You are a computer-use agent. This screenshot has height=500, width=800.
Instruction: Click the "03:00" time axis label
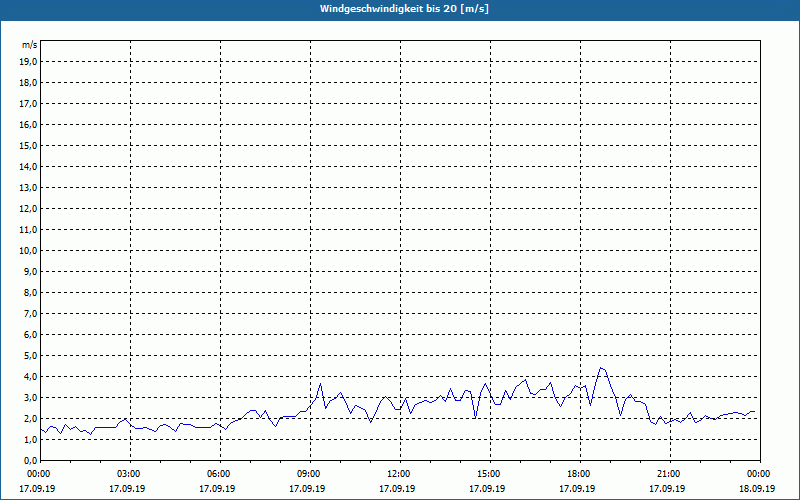click(130, 474)
